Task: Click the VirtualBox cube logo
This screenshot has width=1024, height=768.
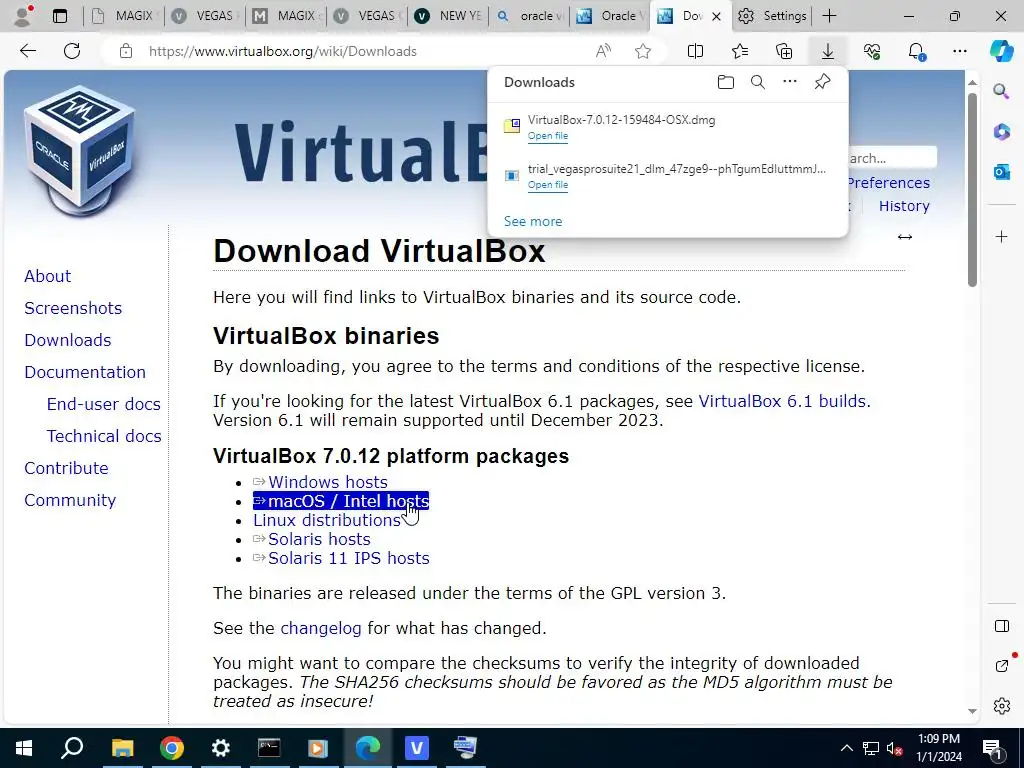Action: pyautogui.click(x=80, y=149)
